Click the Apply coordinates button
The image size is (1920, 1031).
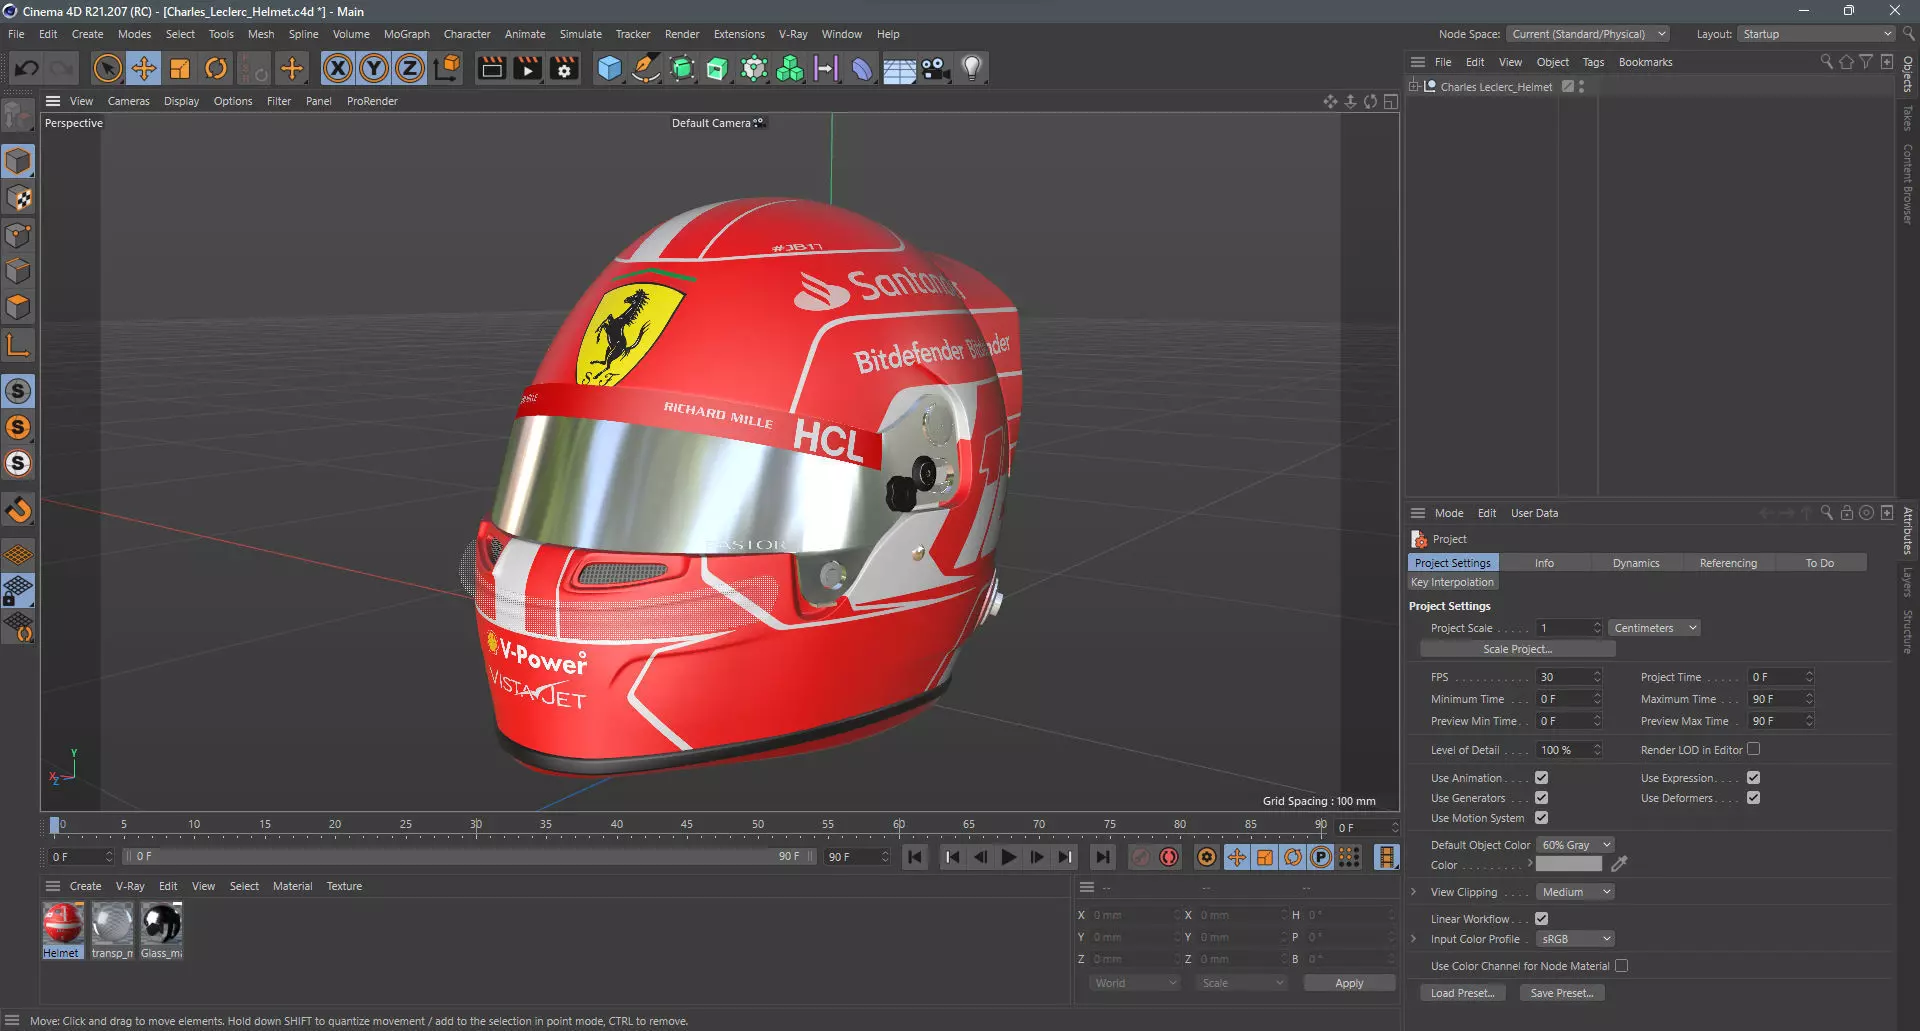click(1349, 983)
